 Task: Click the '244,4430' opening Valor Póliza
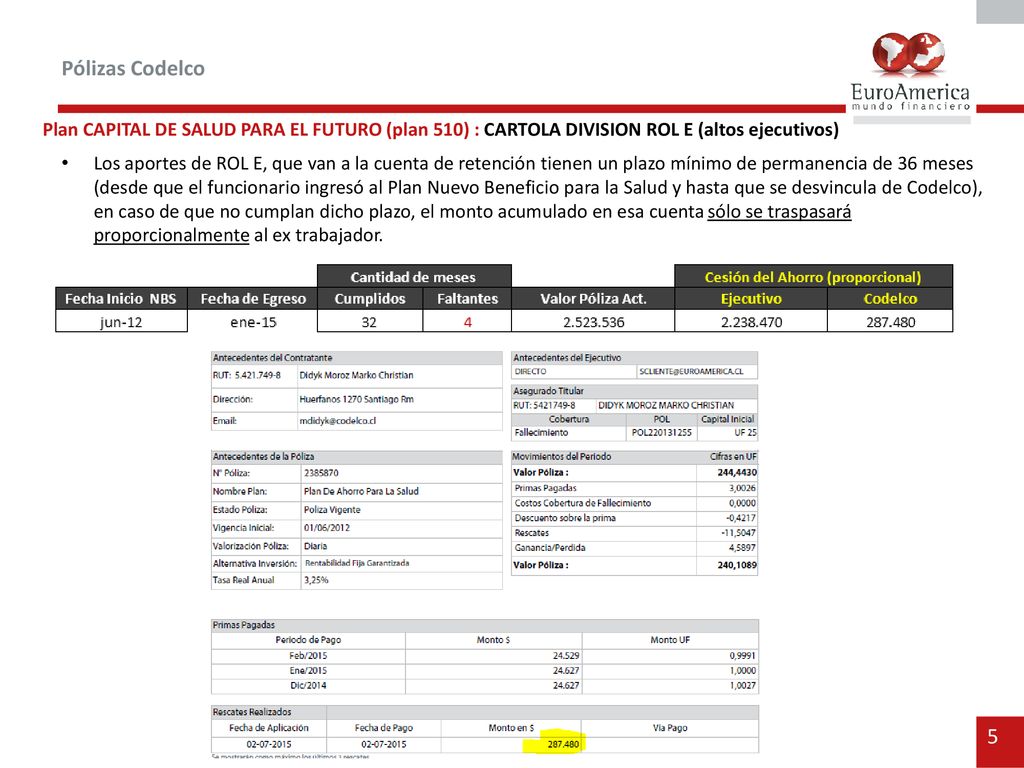(737, 472)
